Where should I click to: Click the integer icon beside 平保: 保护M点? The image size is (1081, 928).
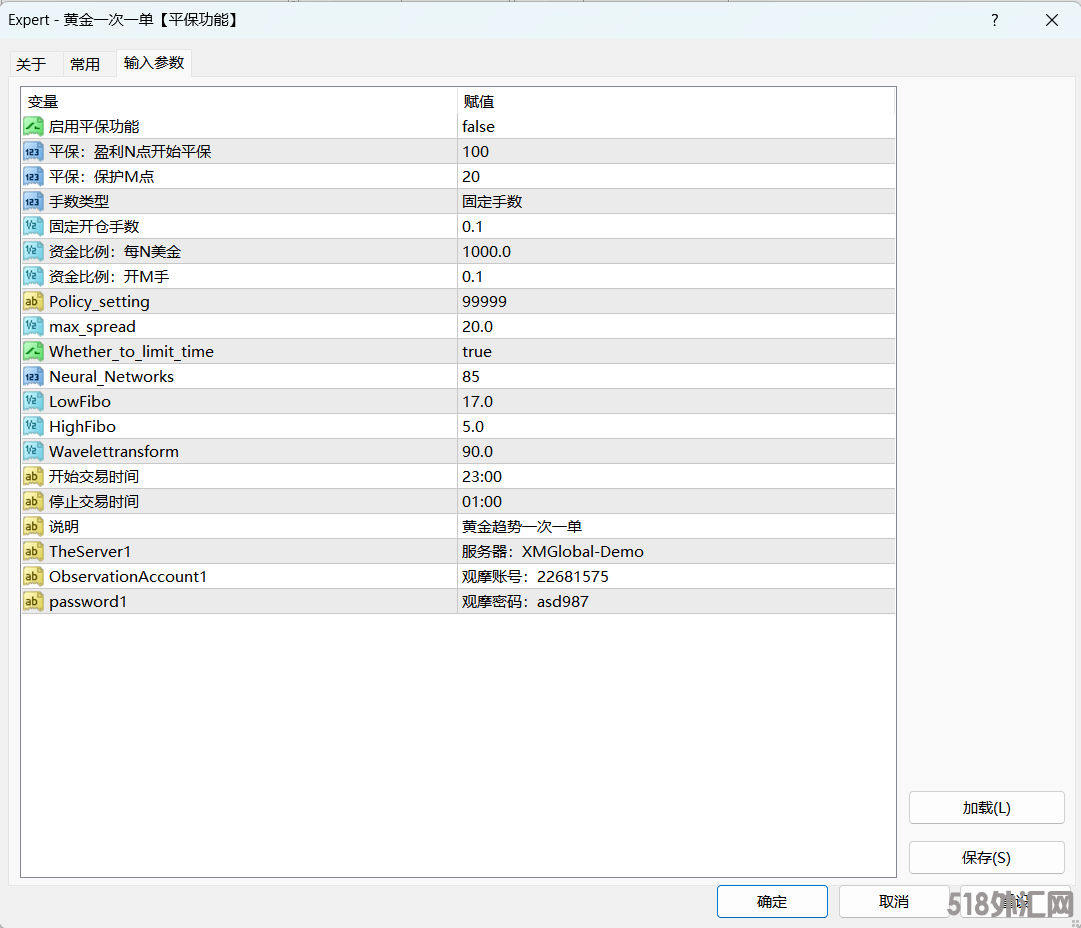pos(33,176)
